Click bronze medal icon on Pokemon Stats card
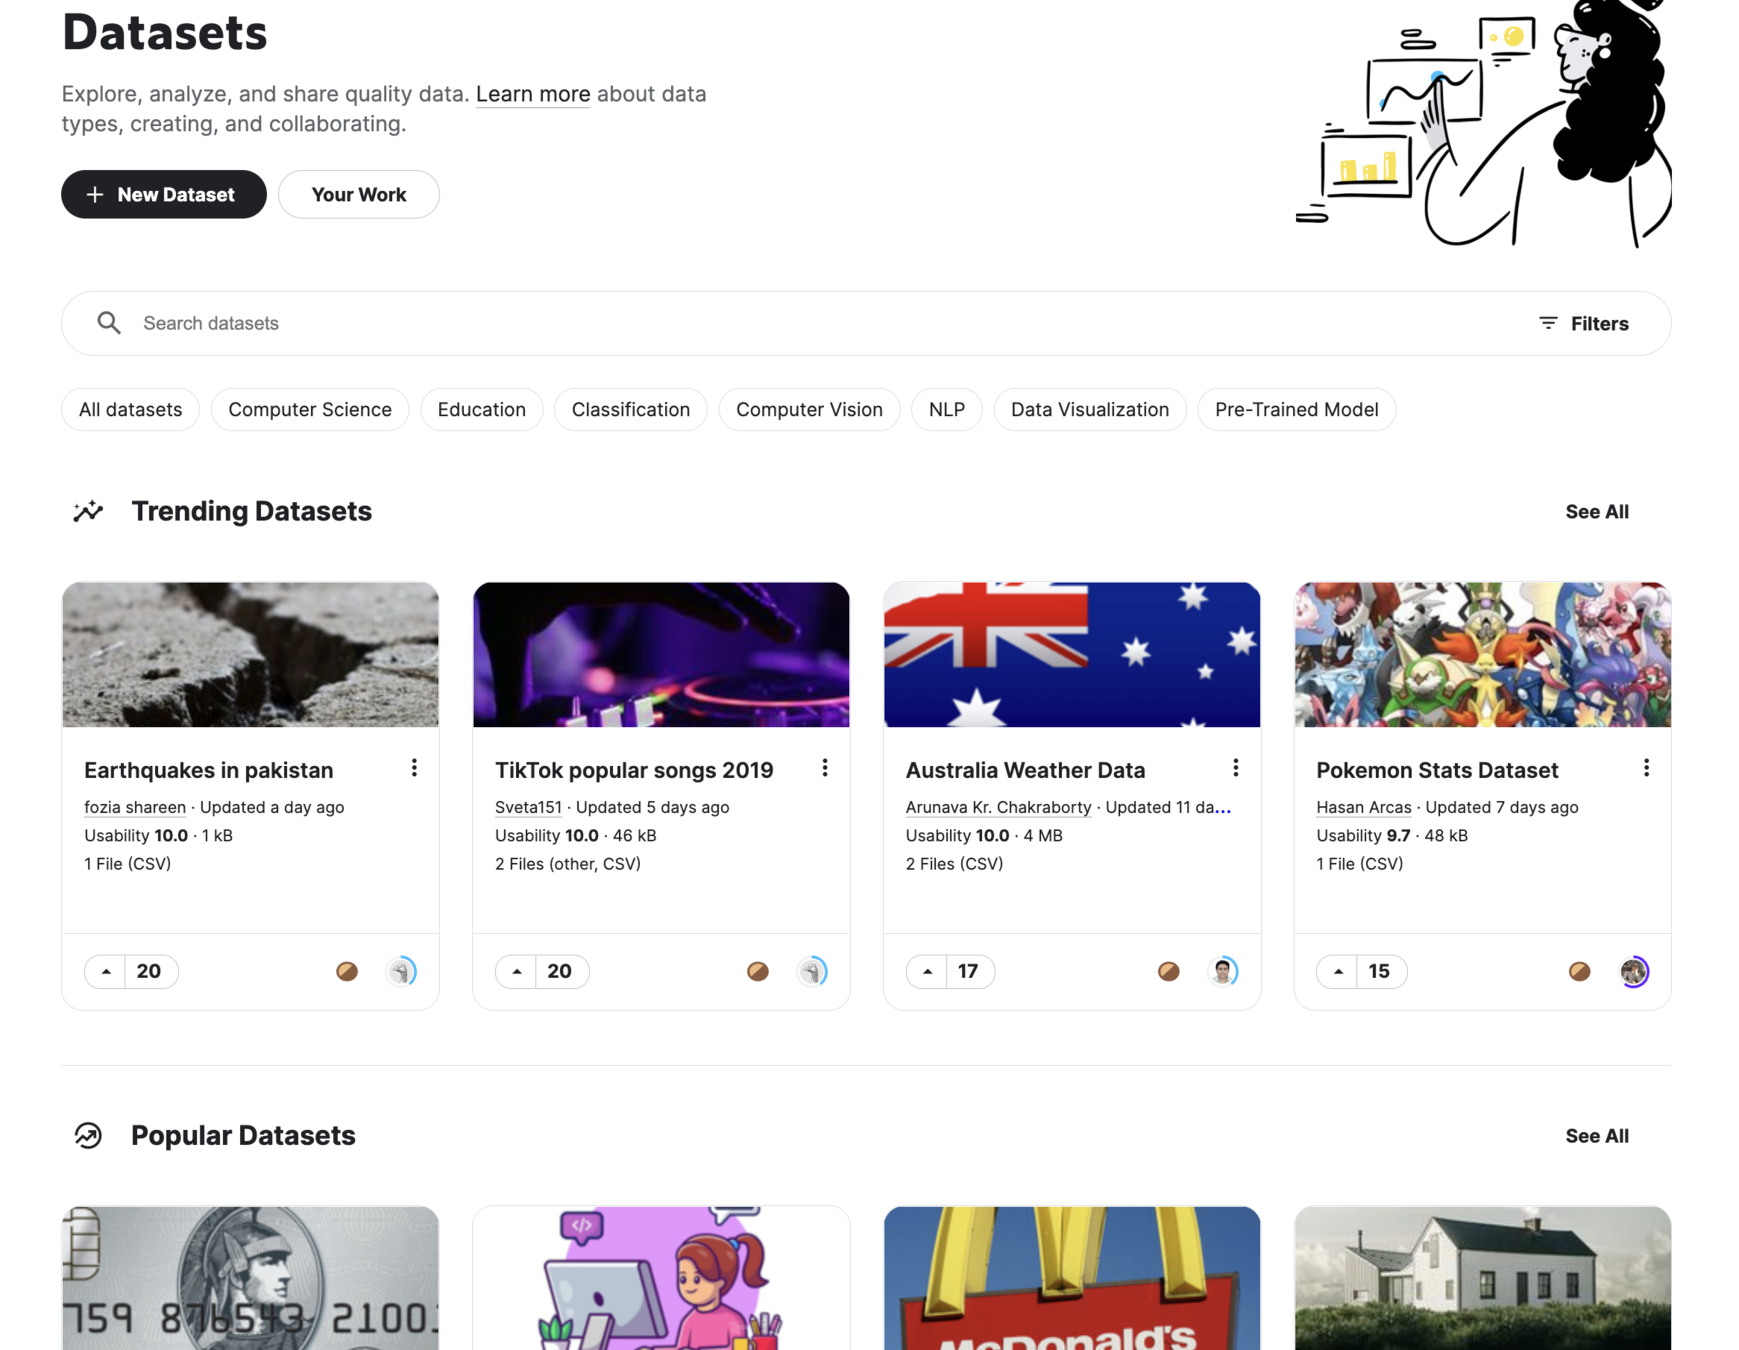 1580,971
